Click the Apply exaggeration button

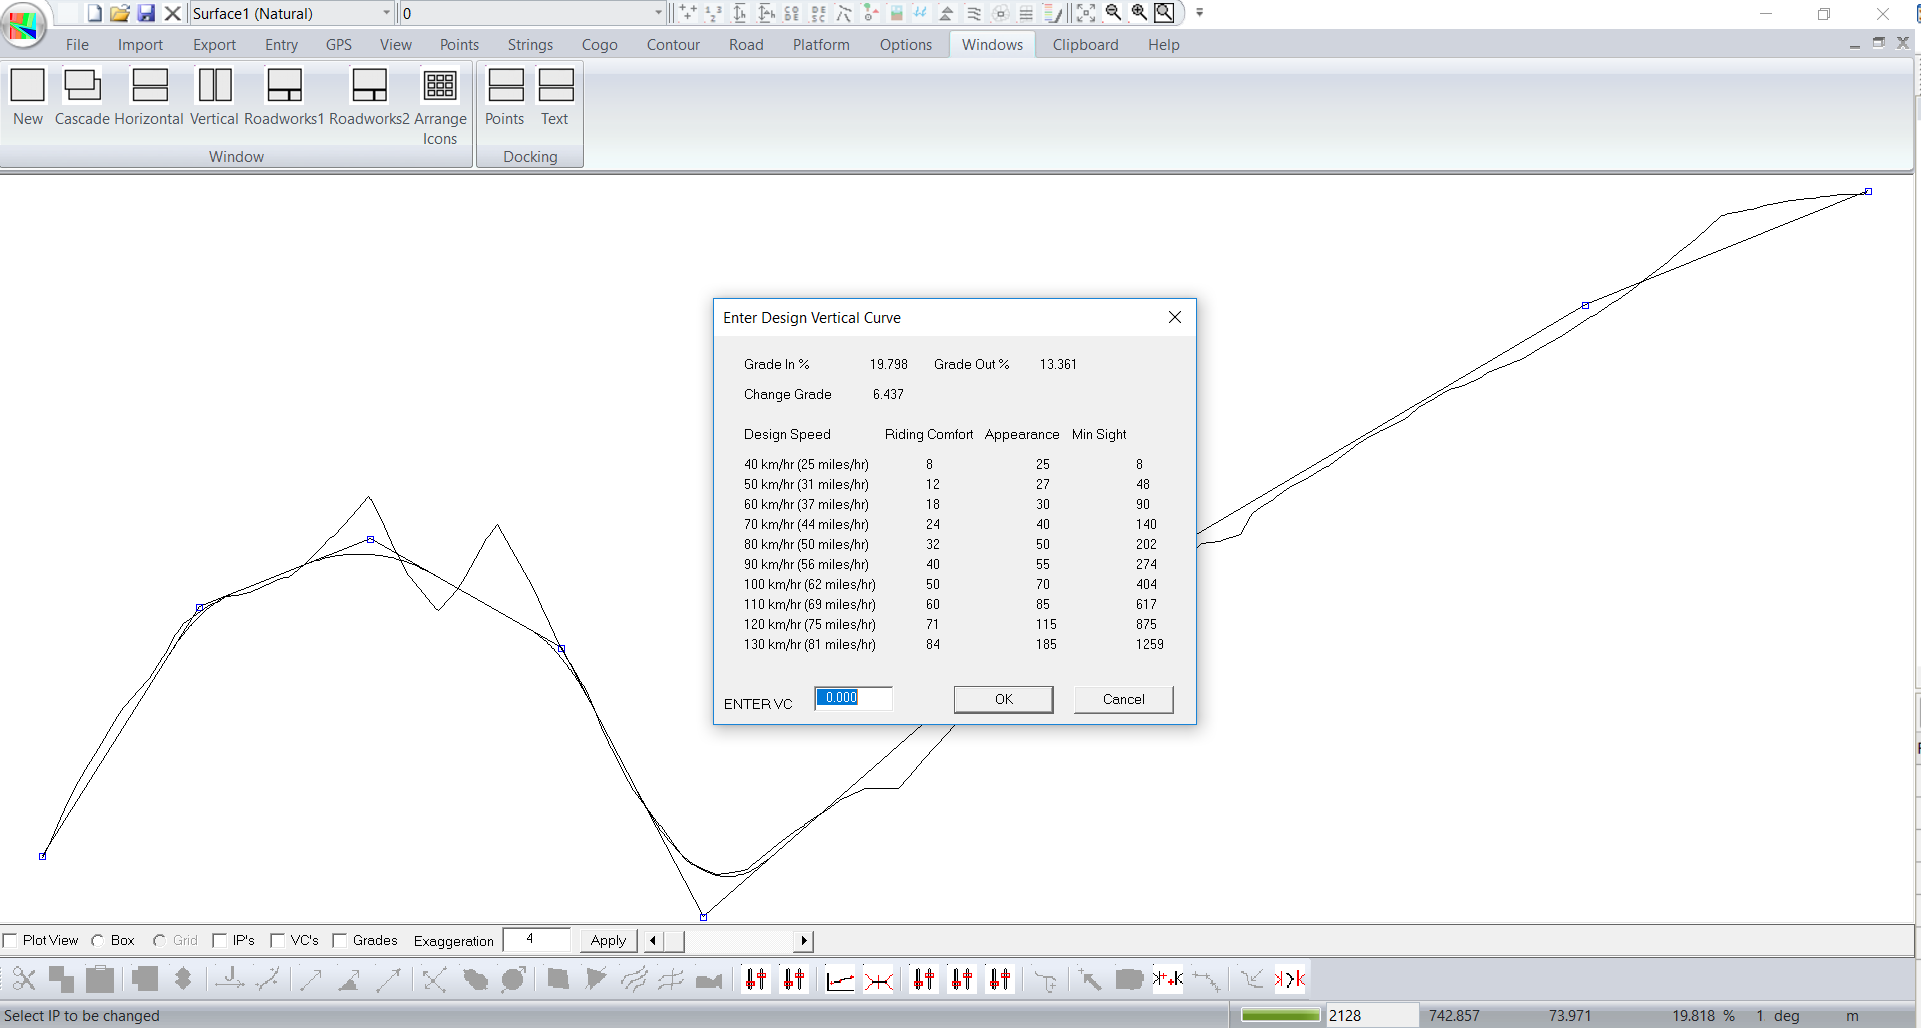[x=608, y=940]
